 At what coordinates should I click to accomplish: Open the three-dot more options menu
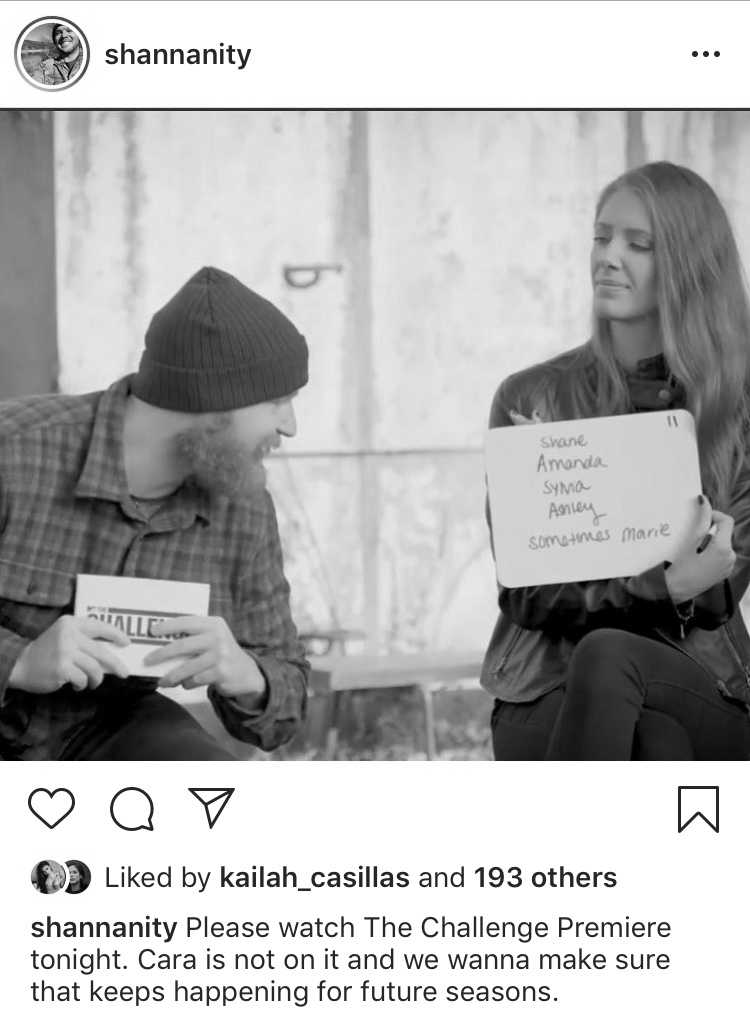click(x=706, y=55)
